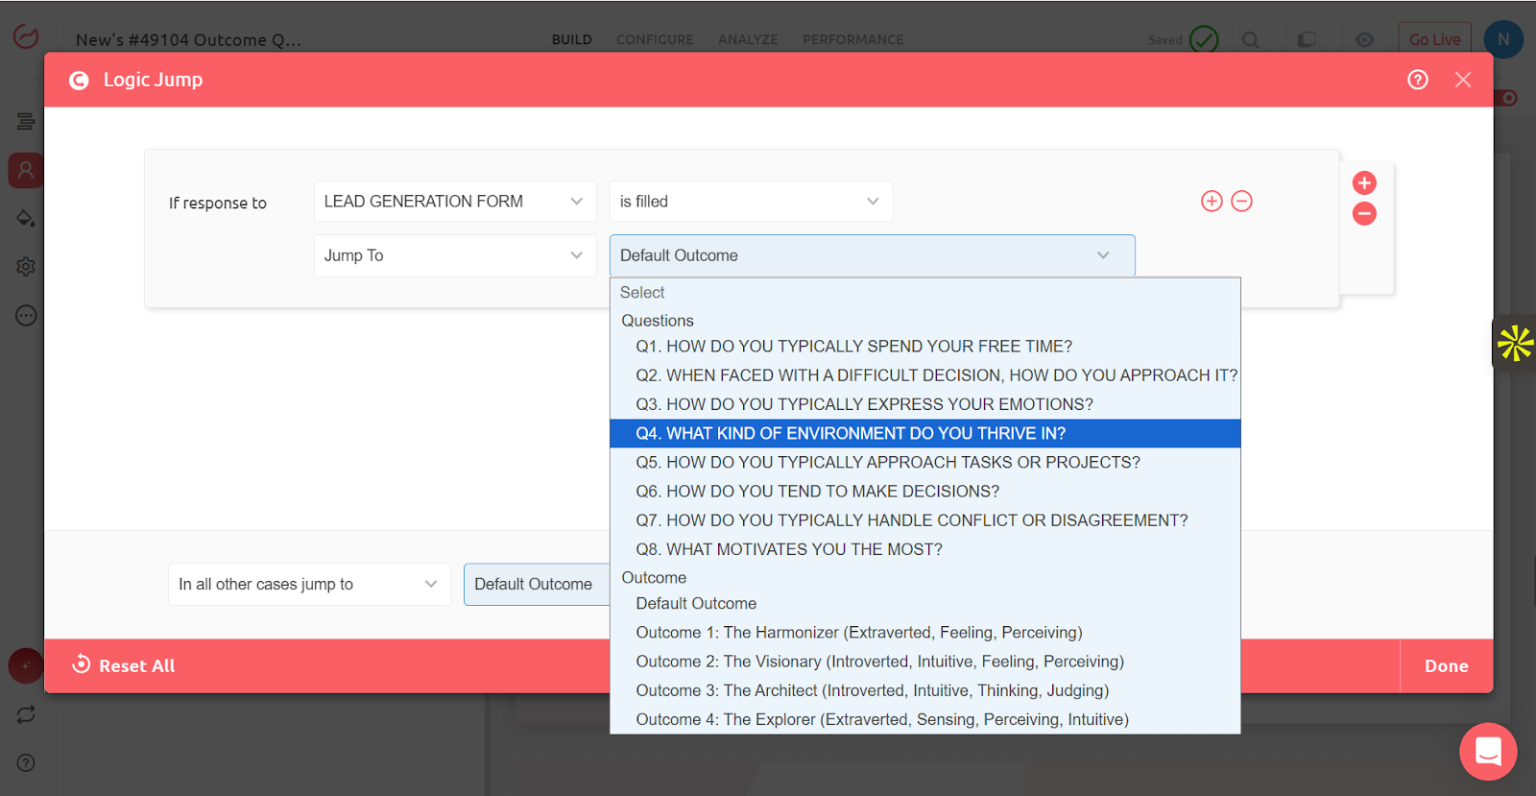The image size is (1536, 796).
Task: Select Q4 What kind of environment option
Action: [850, 433]
